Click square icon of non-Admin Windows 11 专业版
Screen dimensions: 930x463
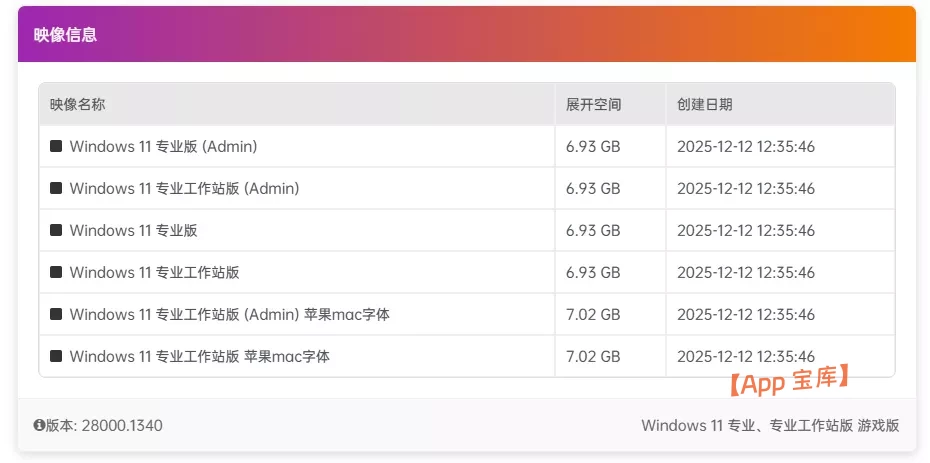click(56, 231)
